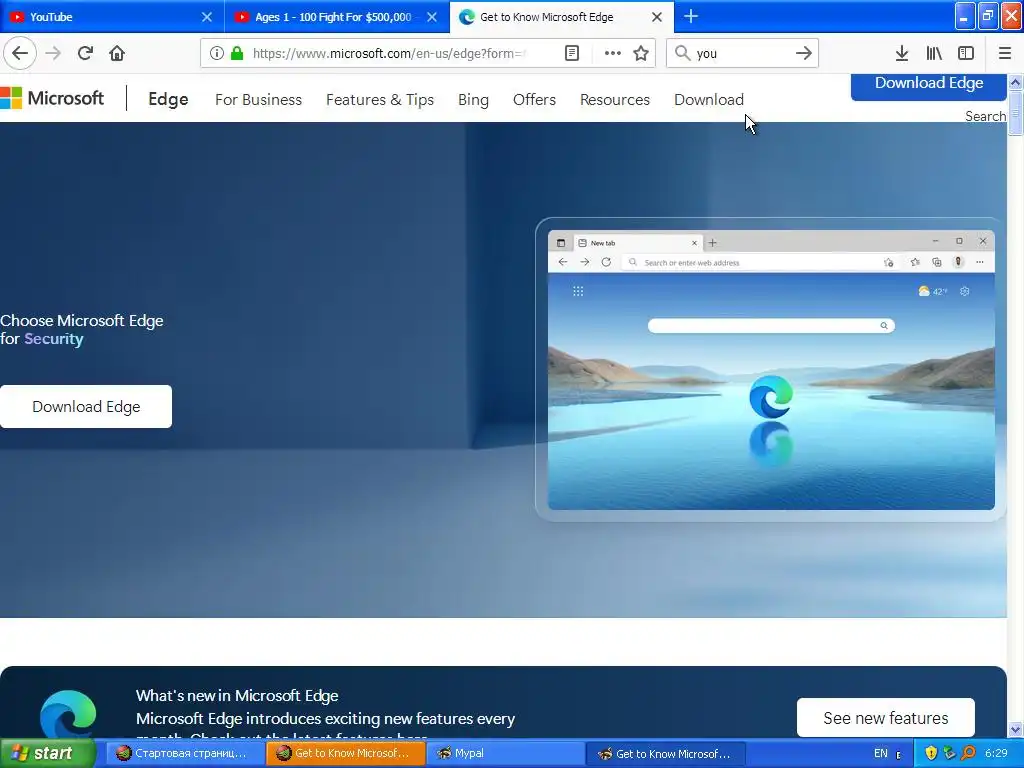
Task: Open the Offers nav item
Action: (534, 99)
